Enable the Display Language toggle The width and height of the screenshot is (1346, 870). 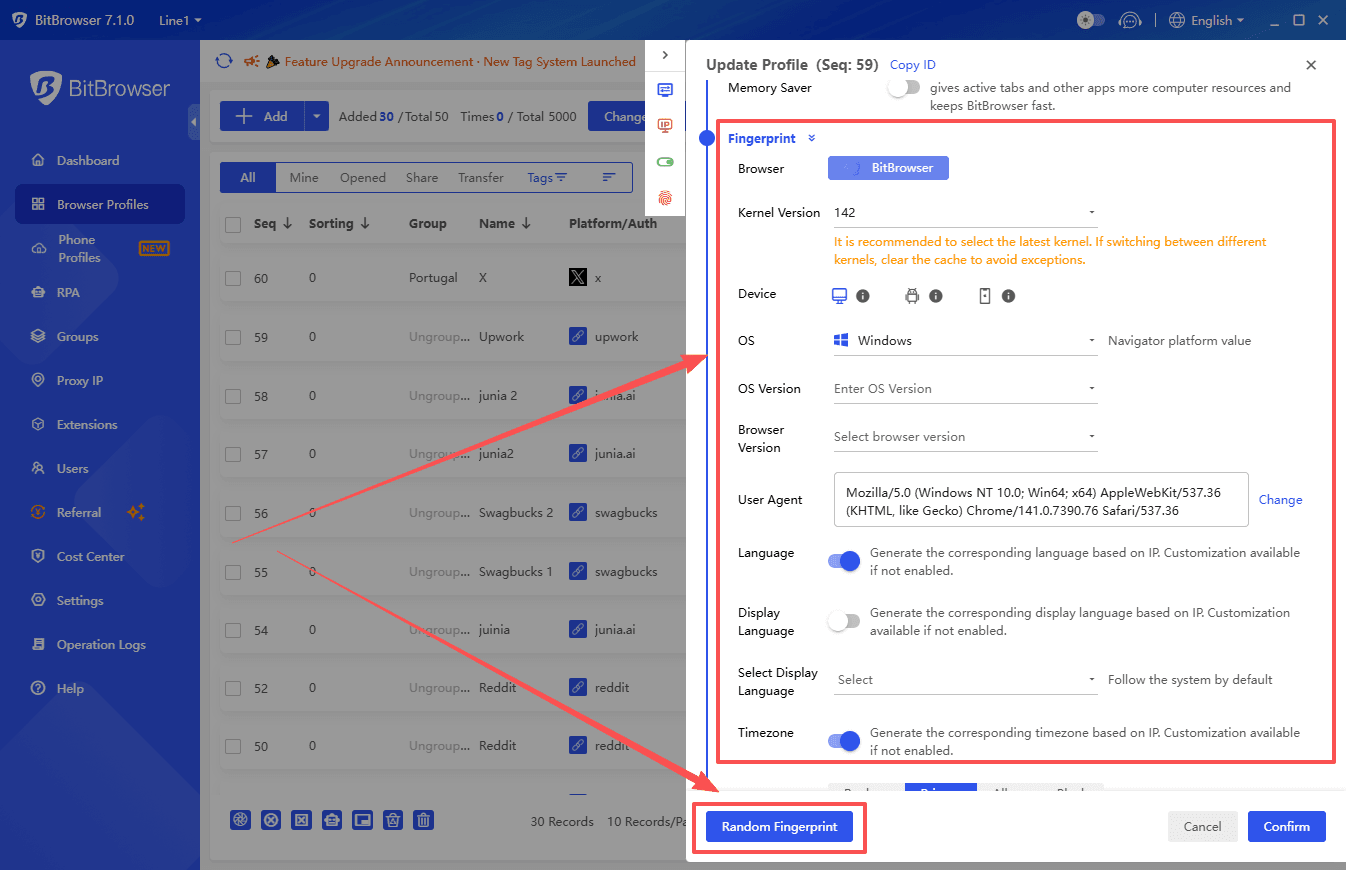844,621
